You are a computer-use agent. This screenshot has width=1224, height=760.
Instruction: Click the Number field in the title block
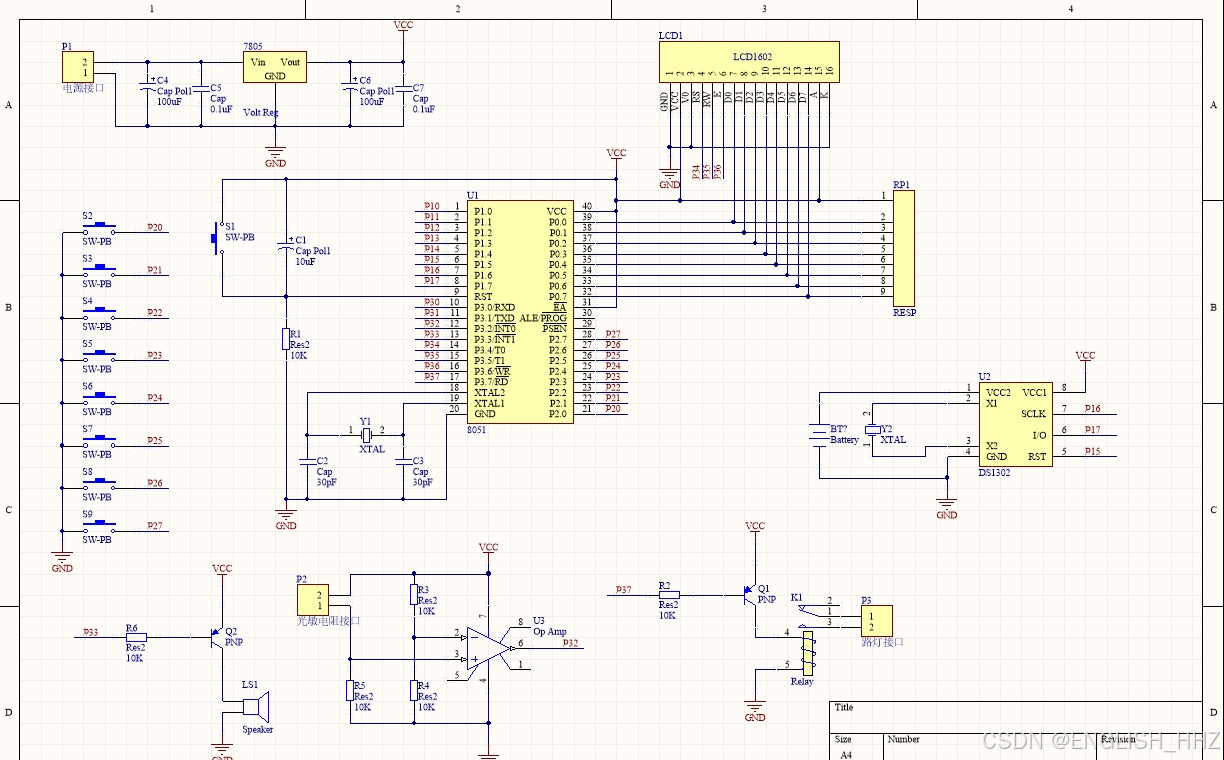pyautogui.click(x=904, y=739)
